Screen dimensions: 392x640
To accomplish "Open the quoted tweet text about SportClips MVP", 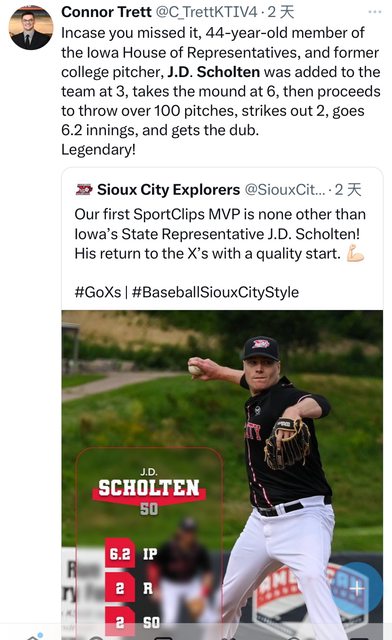I will tap(220, 234).
